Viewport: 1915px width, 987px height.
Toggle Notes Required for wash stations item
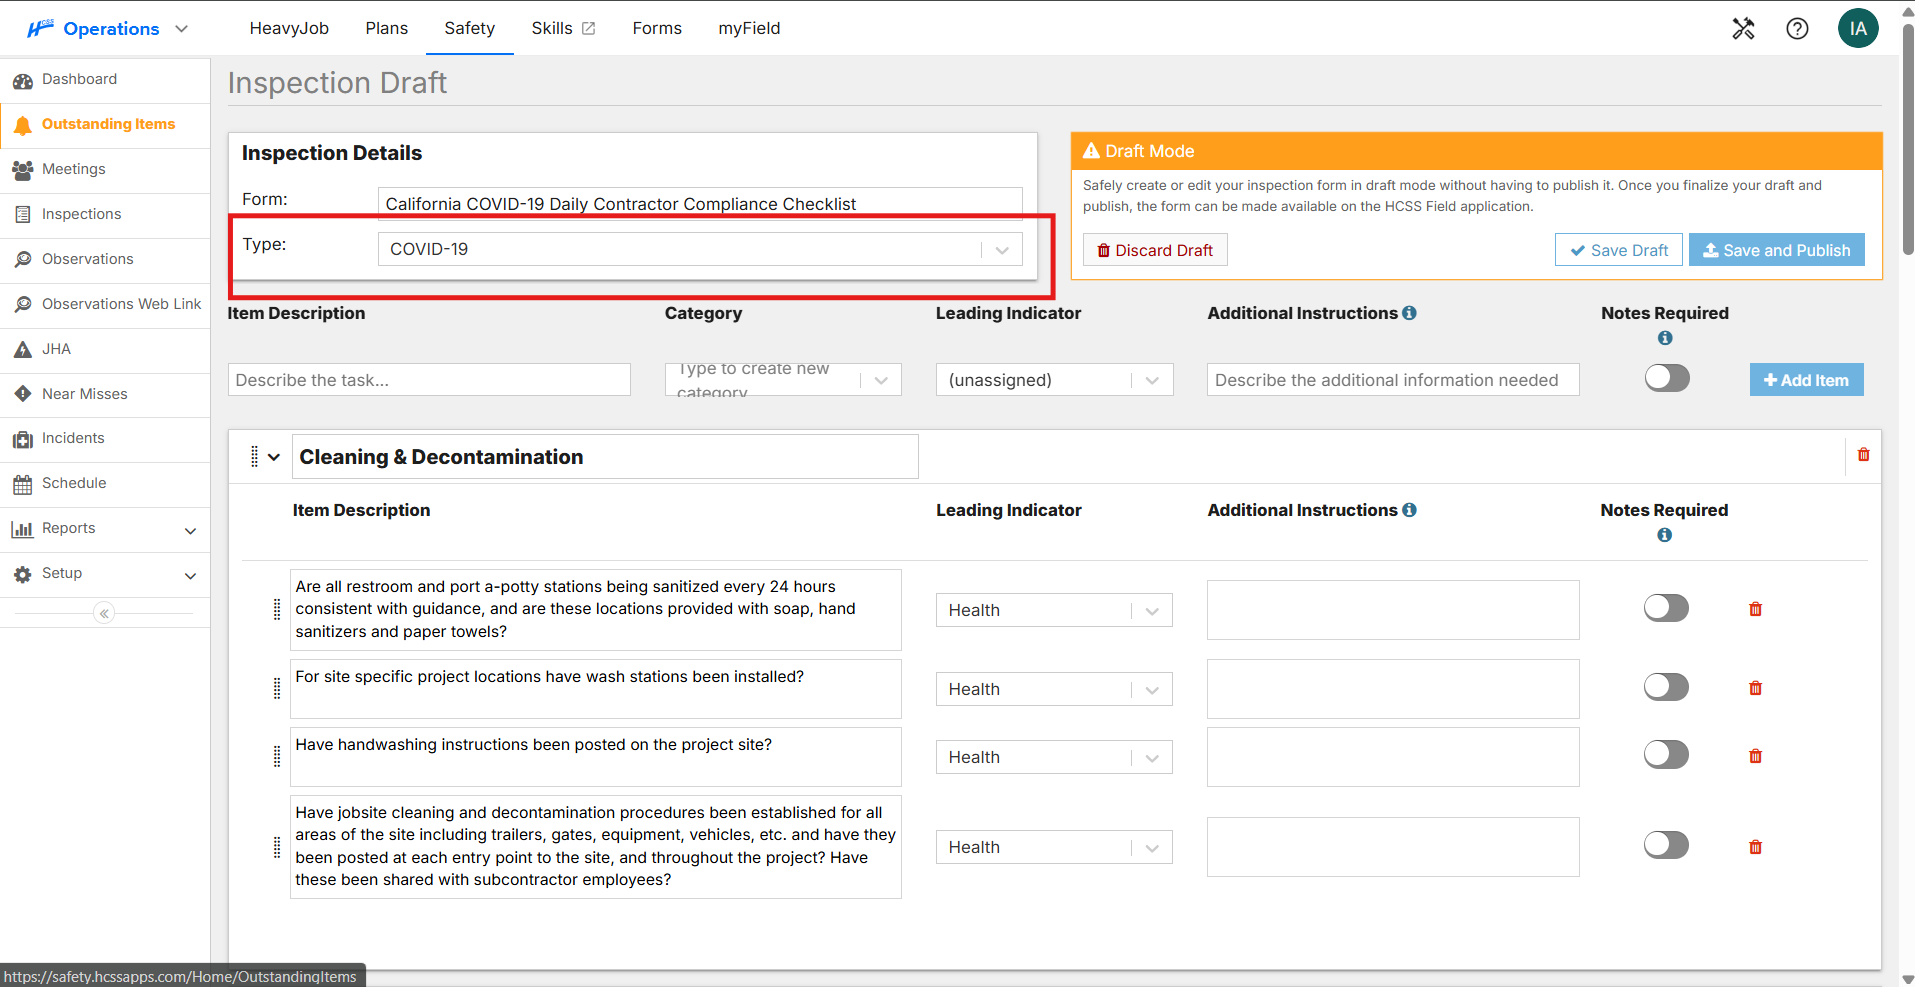tap(1666, 687)
